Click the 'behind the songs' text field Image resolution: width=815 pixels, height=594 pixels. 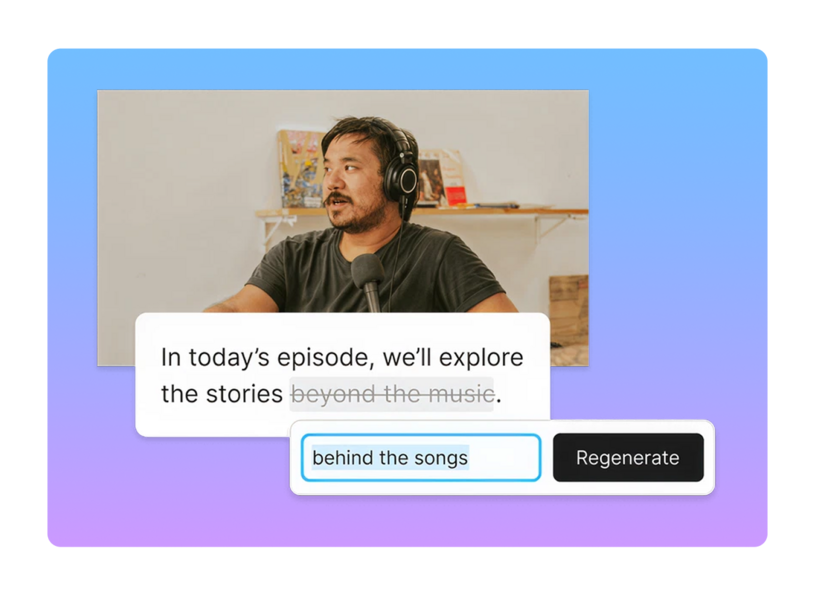[x=420, y=458]
